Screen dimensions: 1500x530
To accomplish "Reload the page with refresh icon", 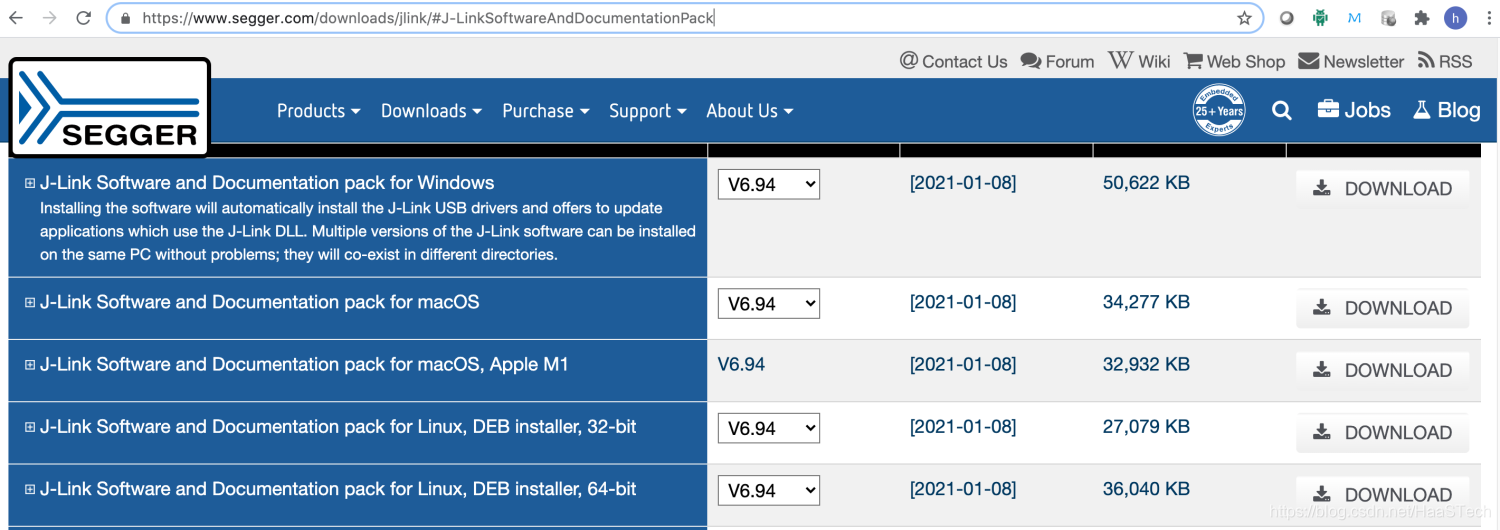I will [x=84, y=18].
